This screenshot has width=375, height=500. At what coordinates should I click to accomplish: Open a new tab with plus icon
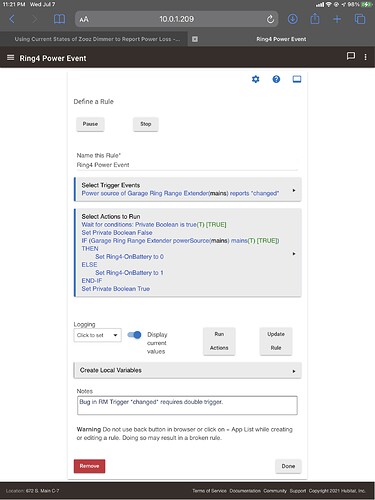tap(337, 19)
